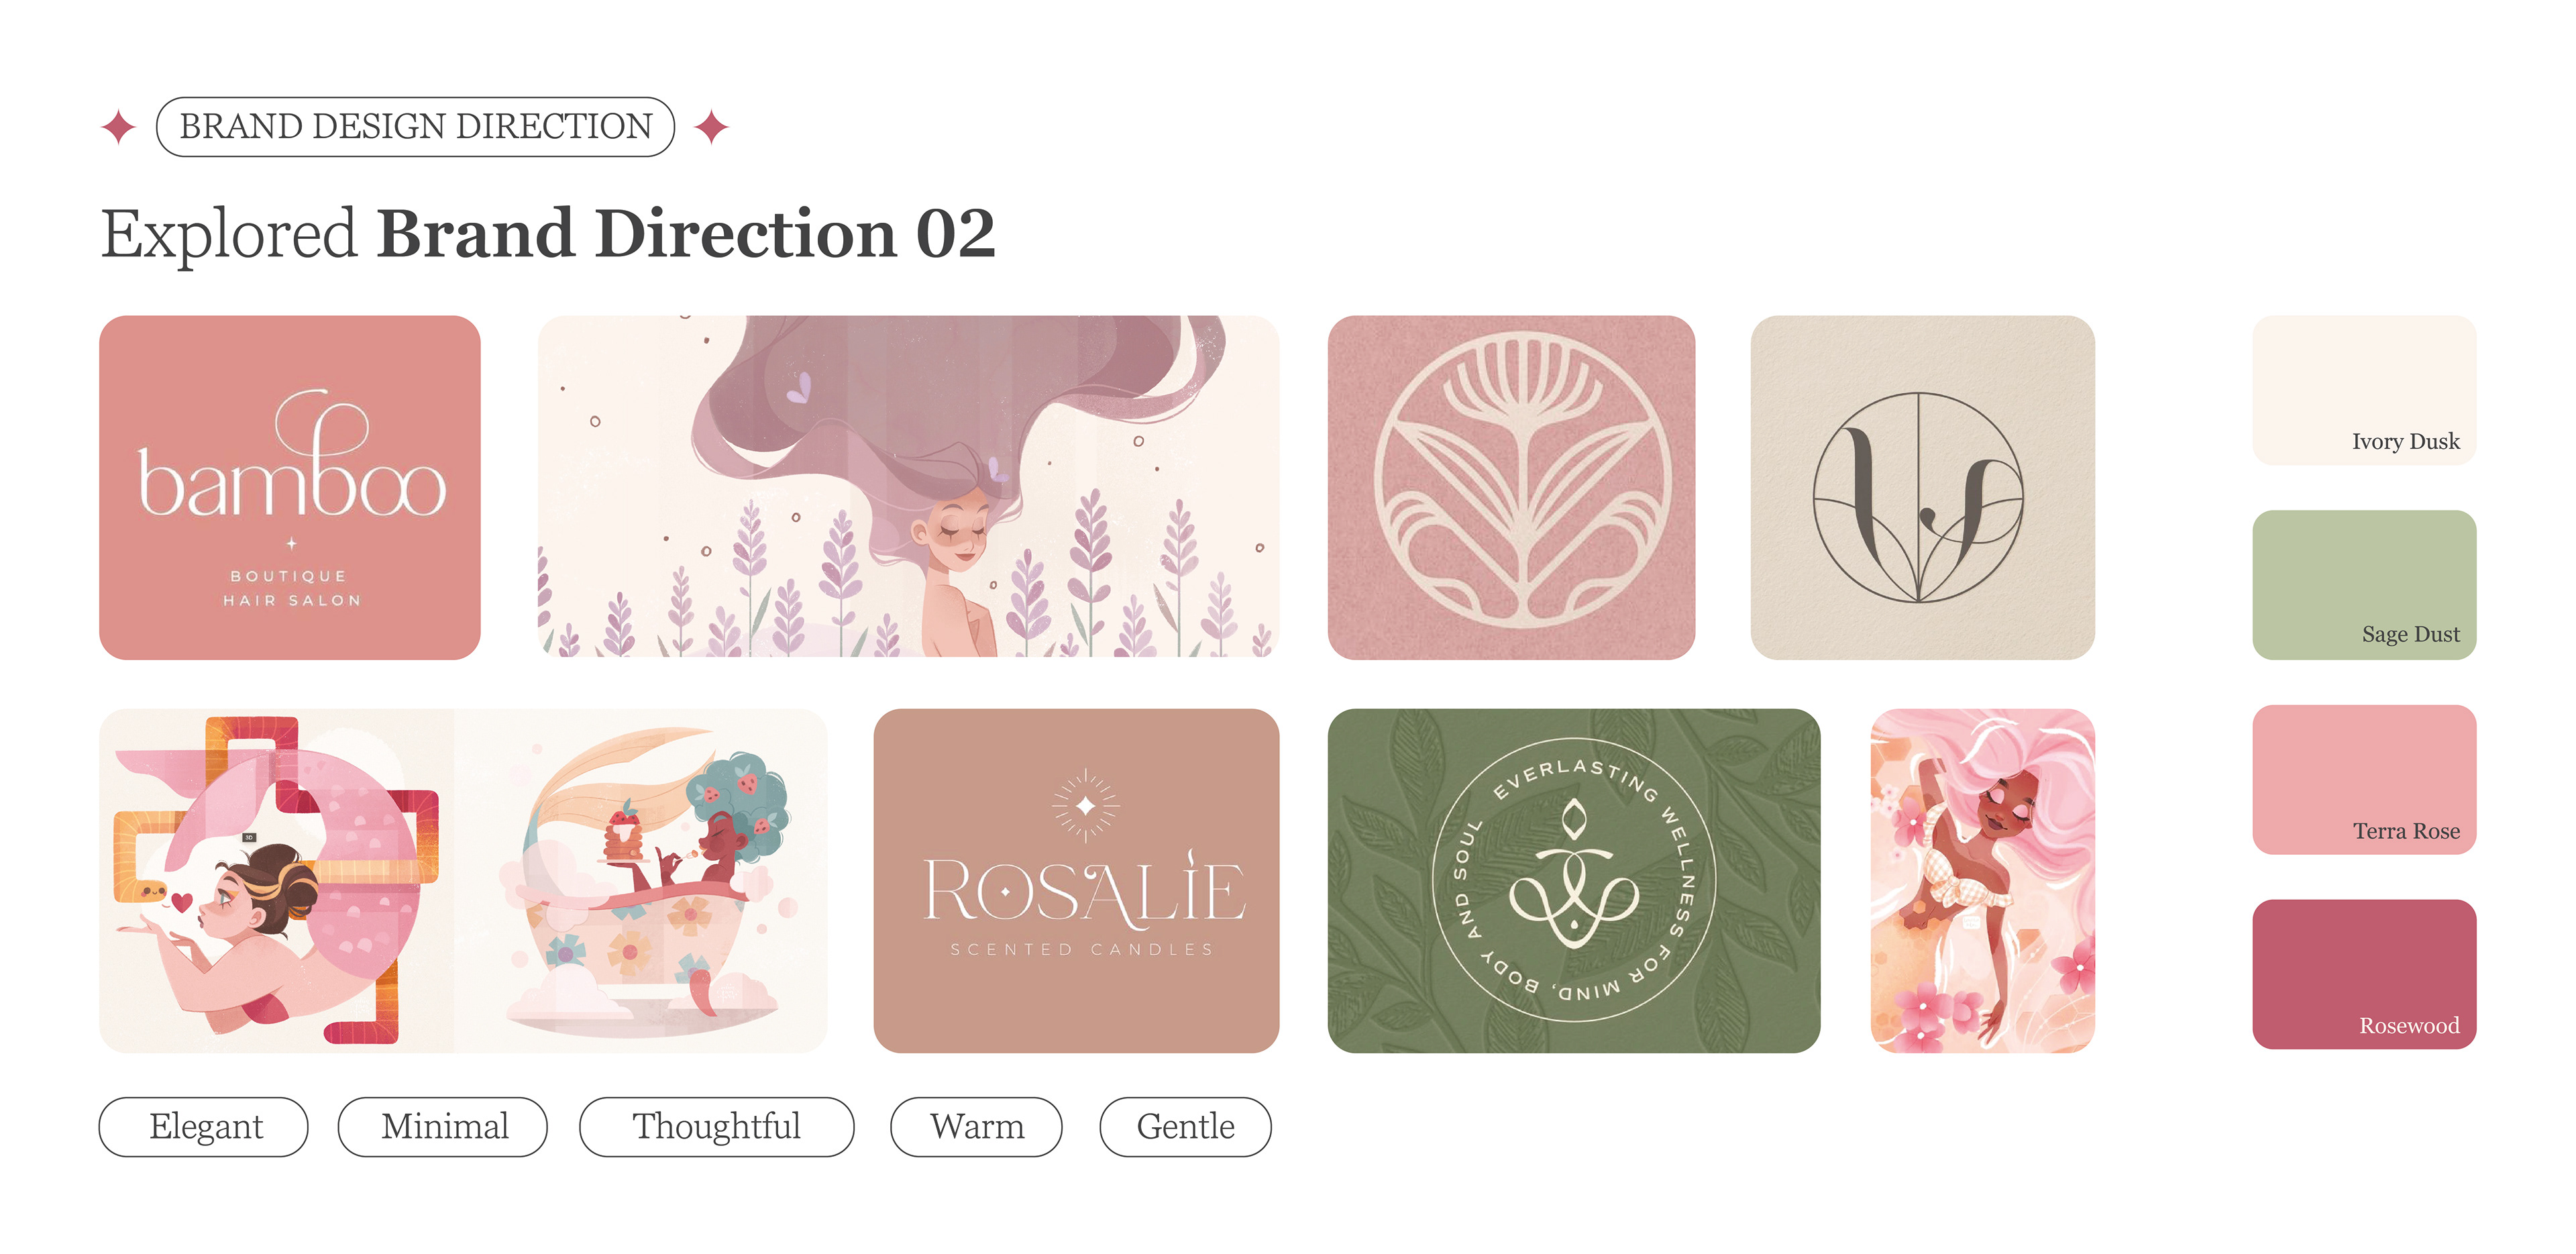Click the Thoughtful keyword tag
Image resolution: width=2576 pixels, height=1254 pixels.
pyautogui.click(x=716, y=1127)
